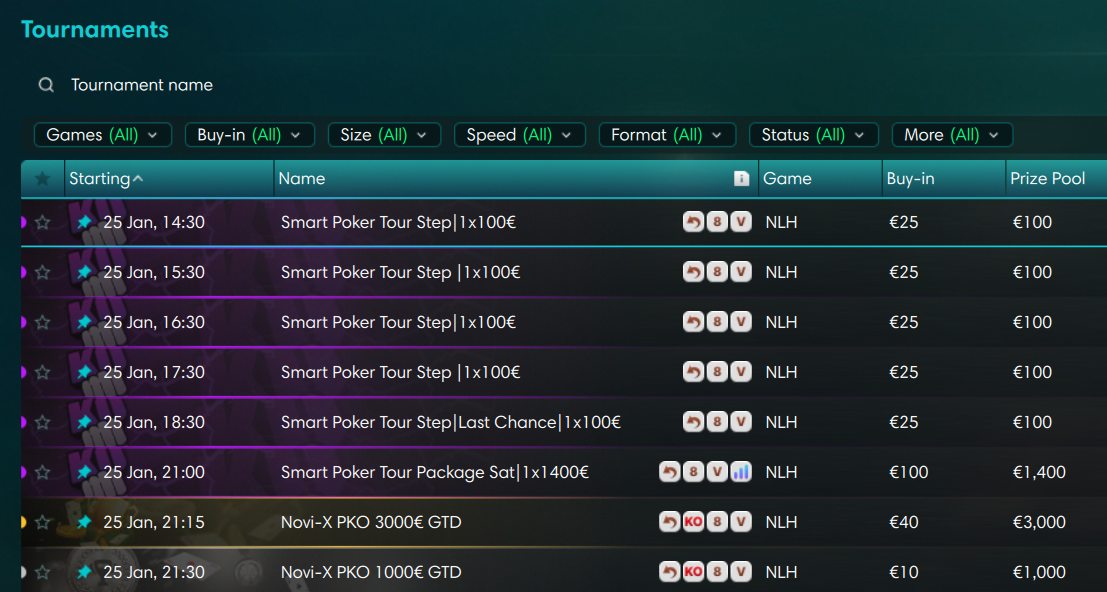Sort tournaments by Prize Pool column
The image size is (1107, 592).
(x=1048, y=179)
